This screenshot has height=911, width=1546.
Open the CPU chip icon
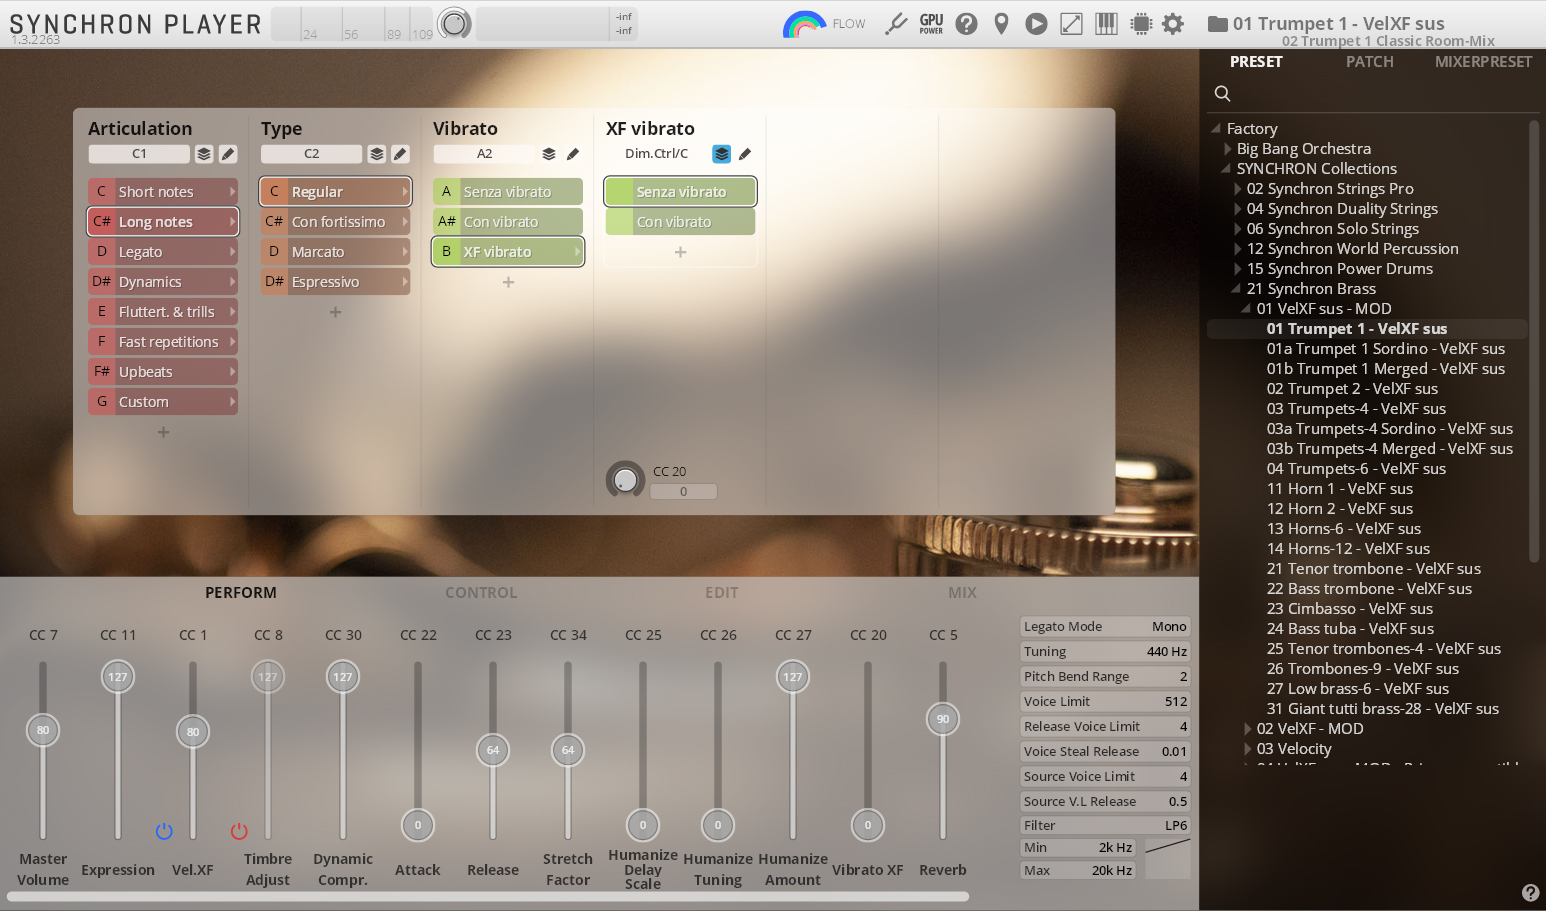coord(1140,24)
